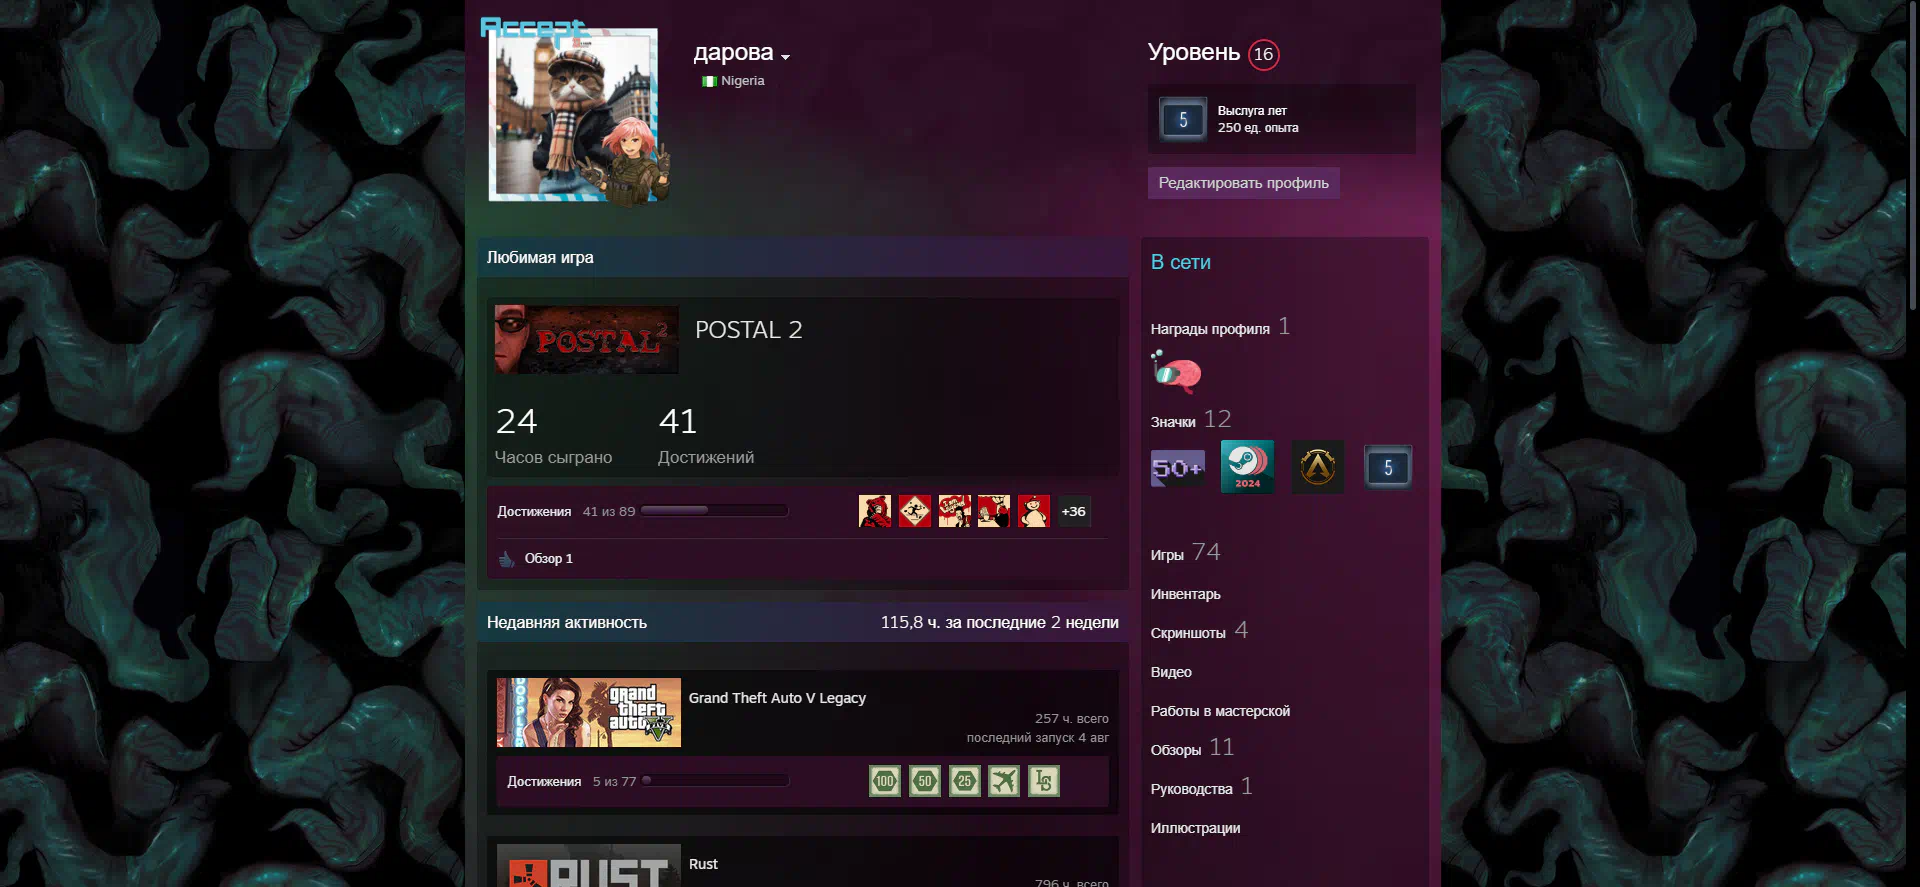Show the +36 more achievements
This screenshot has height=887, width=1920.
coord(1073,511)
